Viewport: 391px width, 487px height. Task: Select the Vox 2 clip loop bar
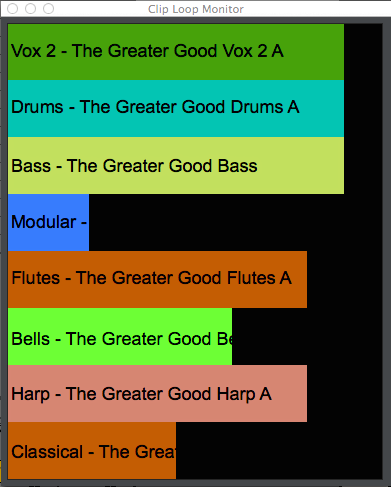point(176,52)
